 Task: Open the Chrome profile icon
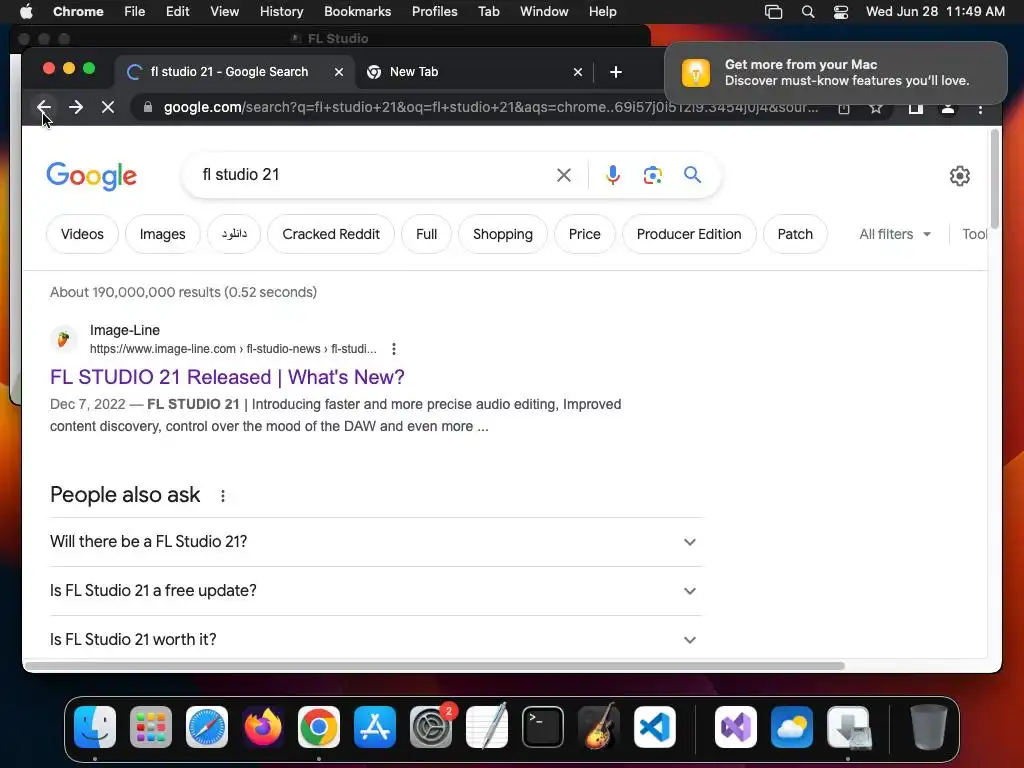(x=948, y=108)
